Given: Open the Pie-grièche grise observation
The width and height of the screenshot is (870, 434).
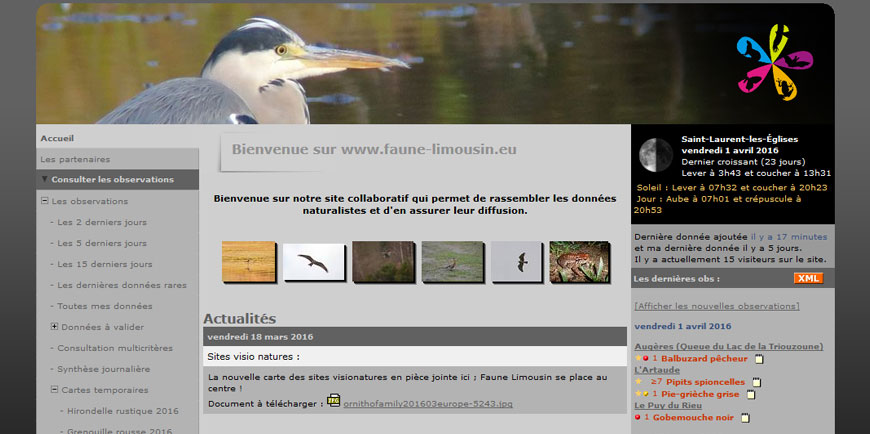Looking at the screenshot, I should pos(700,394).
